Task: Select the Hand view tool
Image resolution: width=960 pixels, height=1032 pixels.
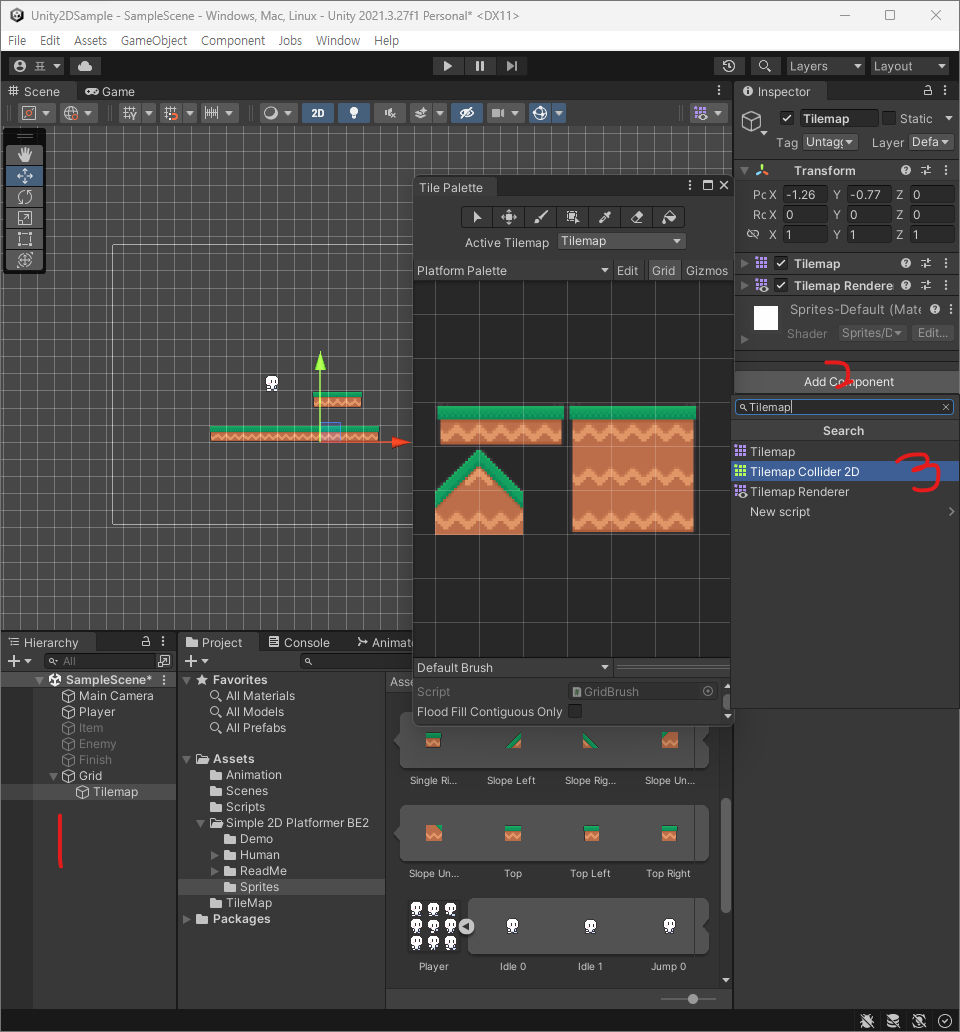Action: pyautogui.click(x=25, y=155)
